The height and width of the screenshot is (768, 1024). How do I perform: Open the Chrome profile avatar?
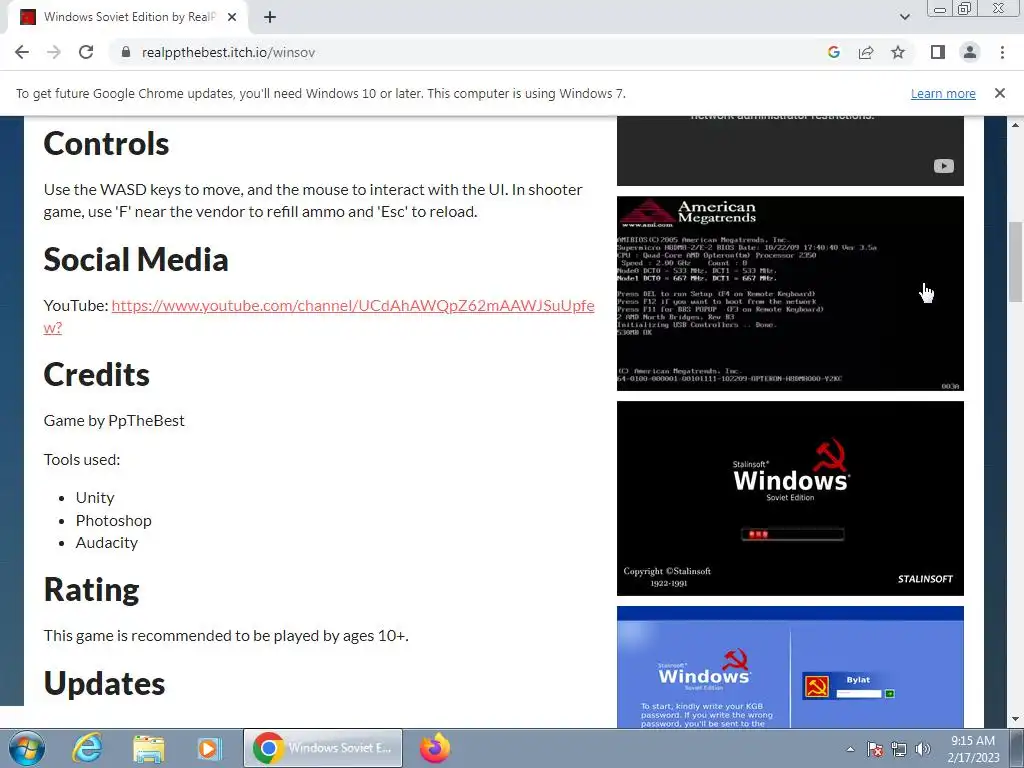[x=970, y=52]
